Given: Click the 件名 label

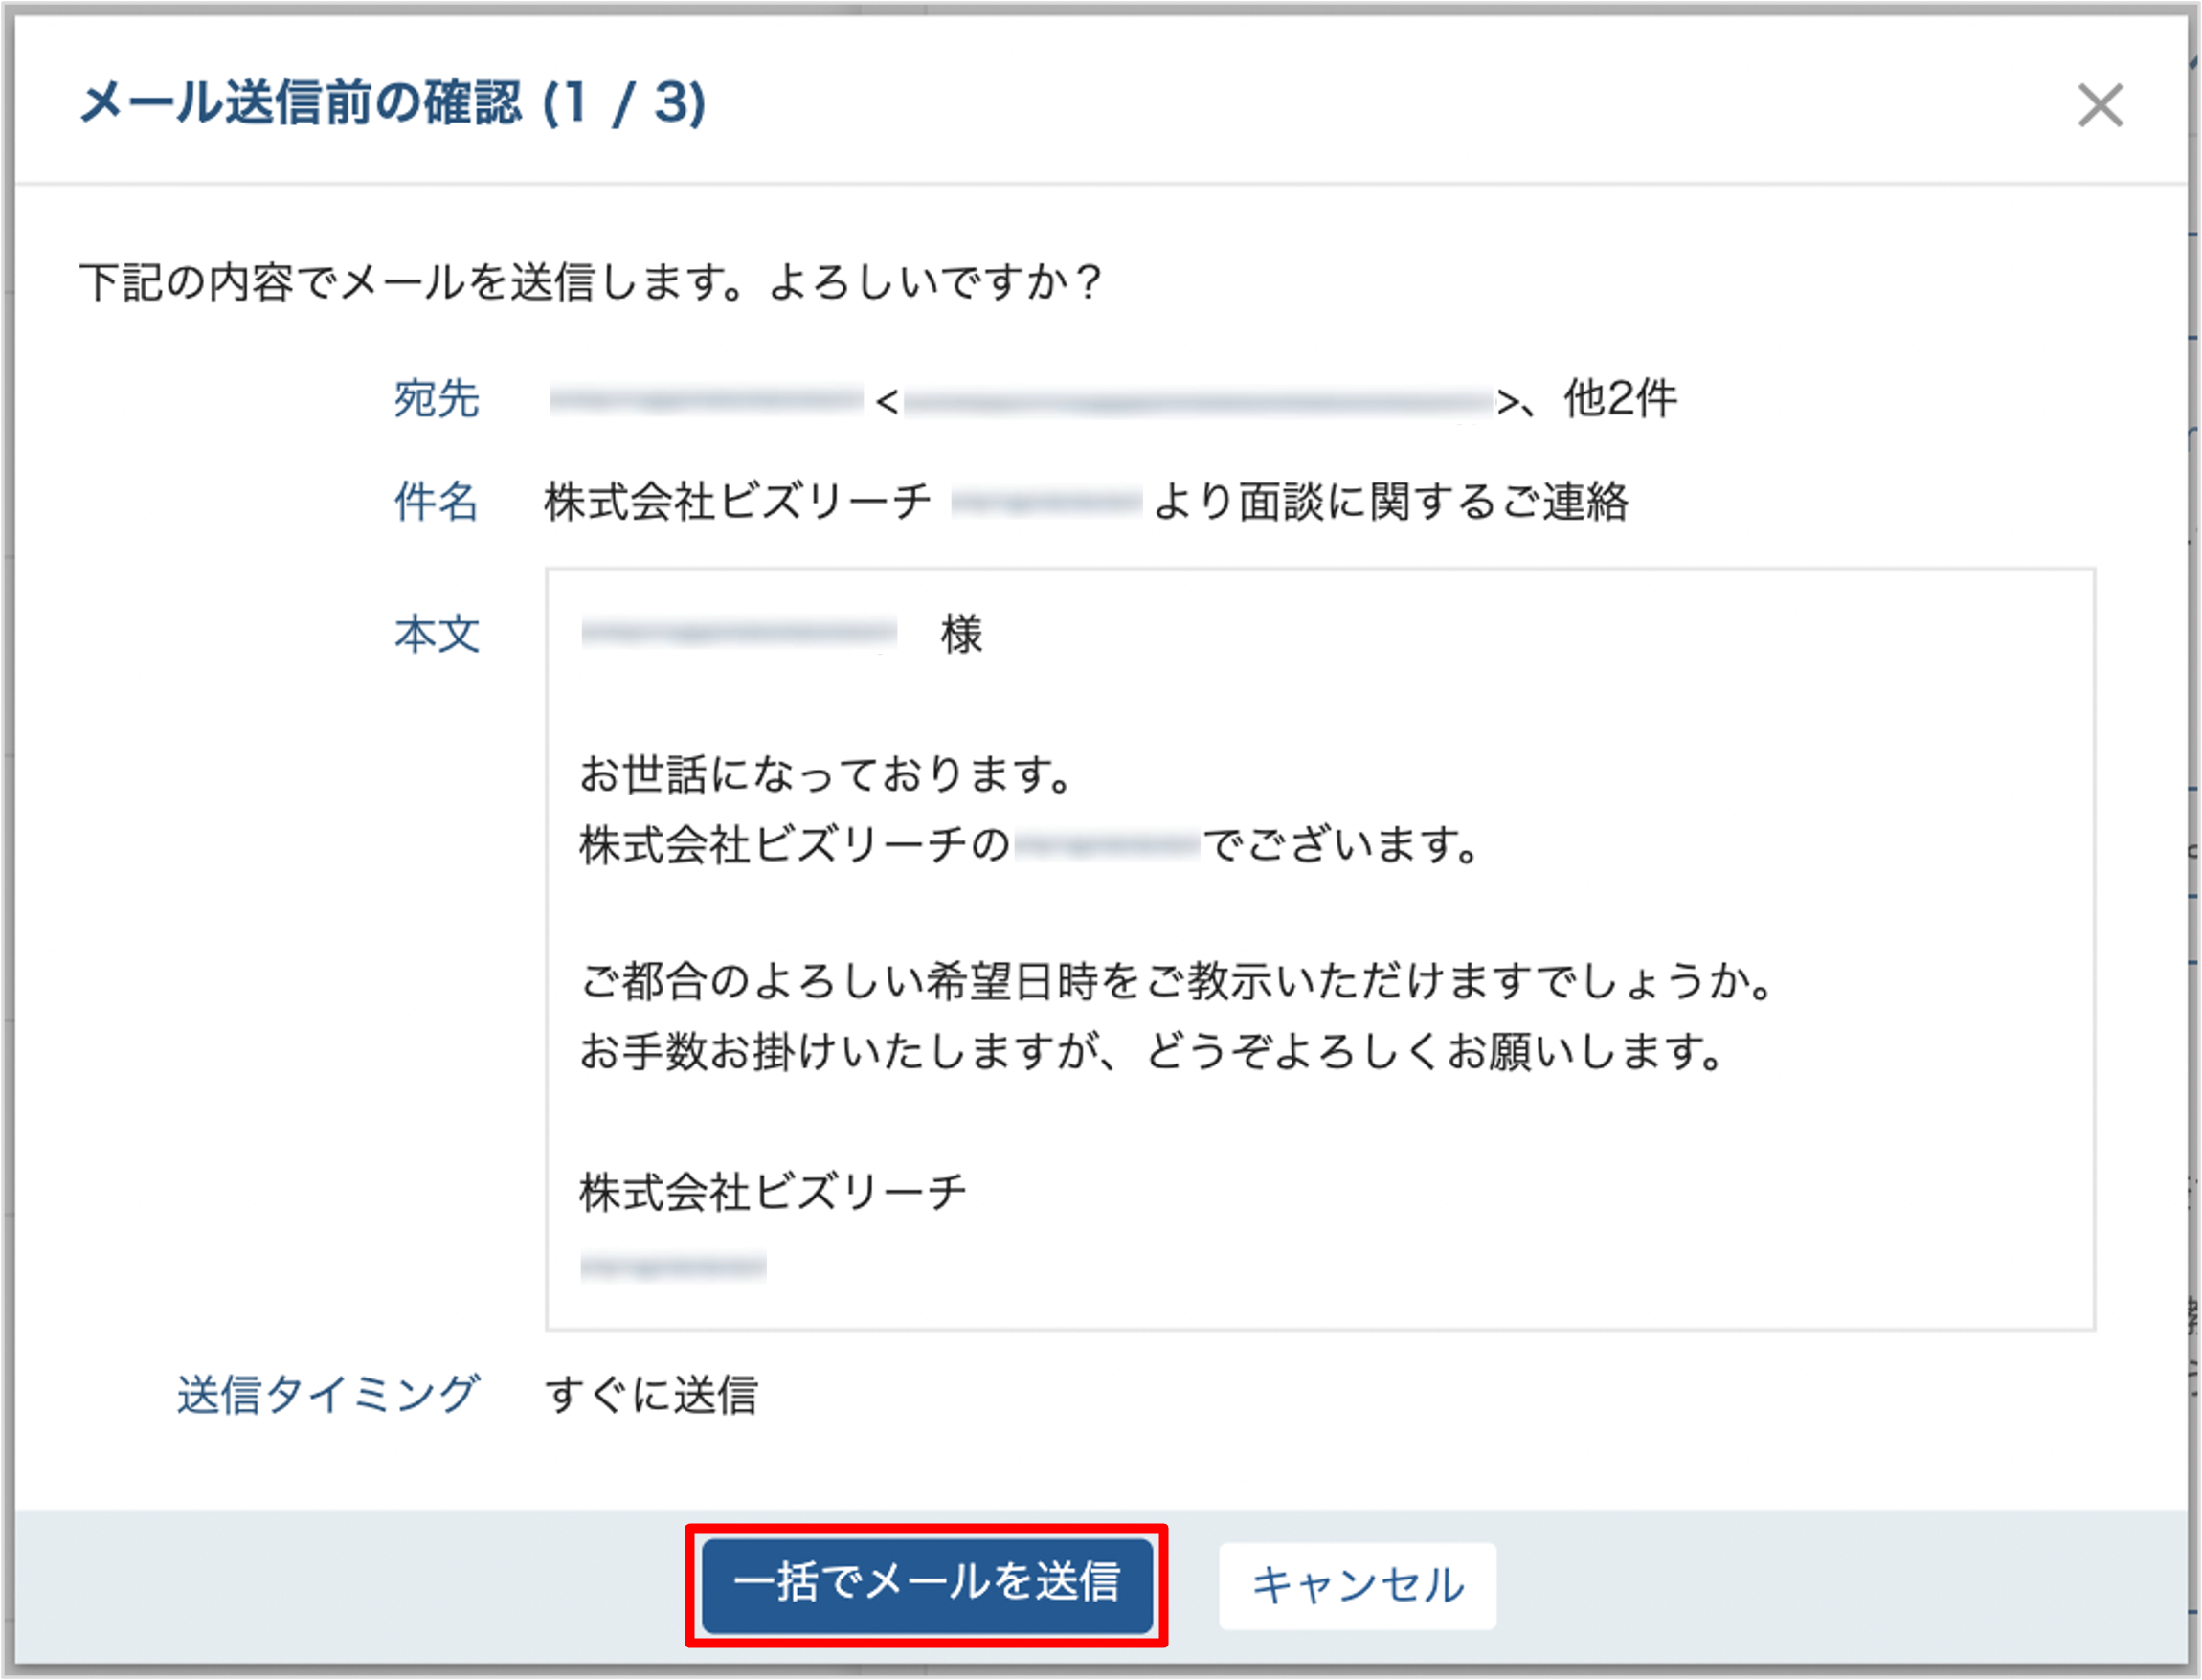Looking at the screenshot, I should (x=436, y=501).
